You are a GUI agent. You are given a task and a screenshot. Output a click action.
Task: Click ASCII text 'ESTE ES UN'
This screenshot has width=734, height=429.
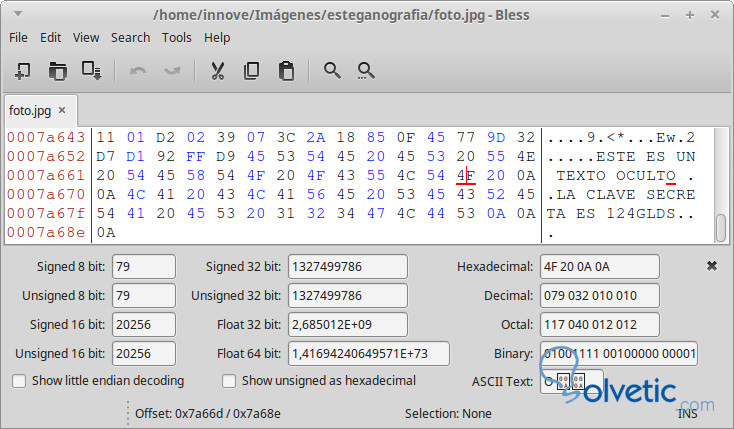point(646,156)
